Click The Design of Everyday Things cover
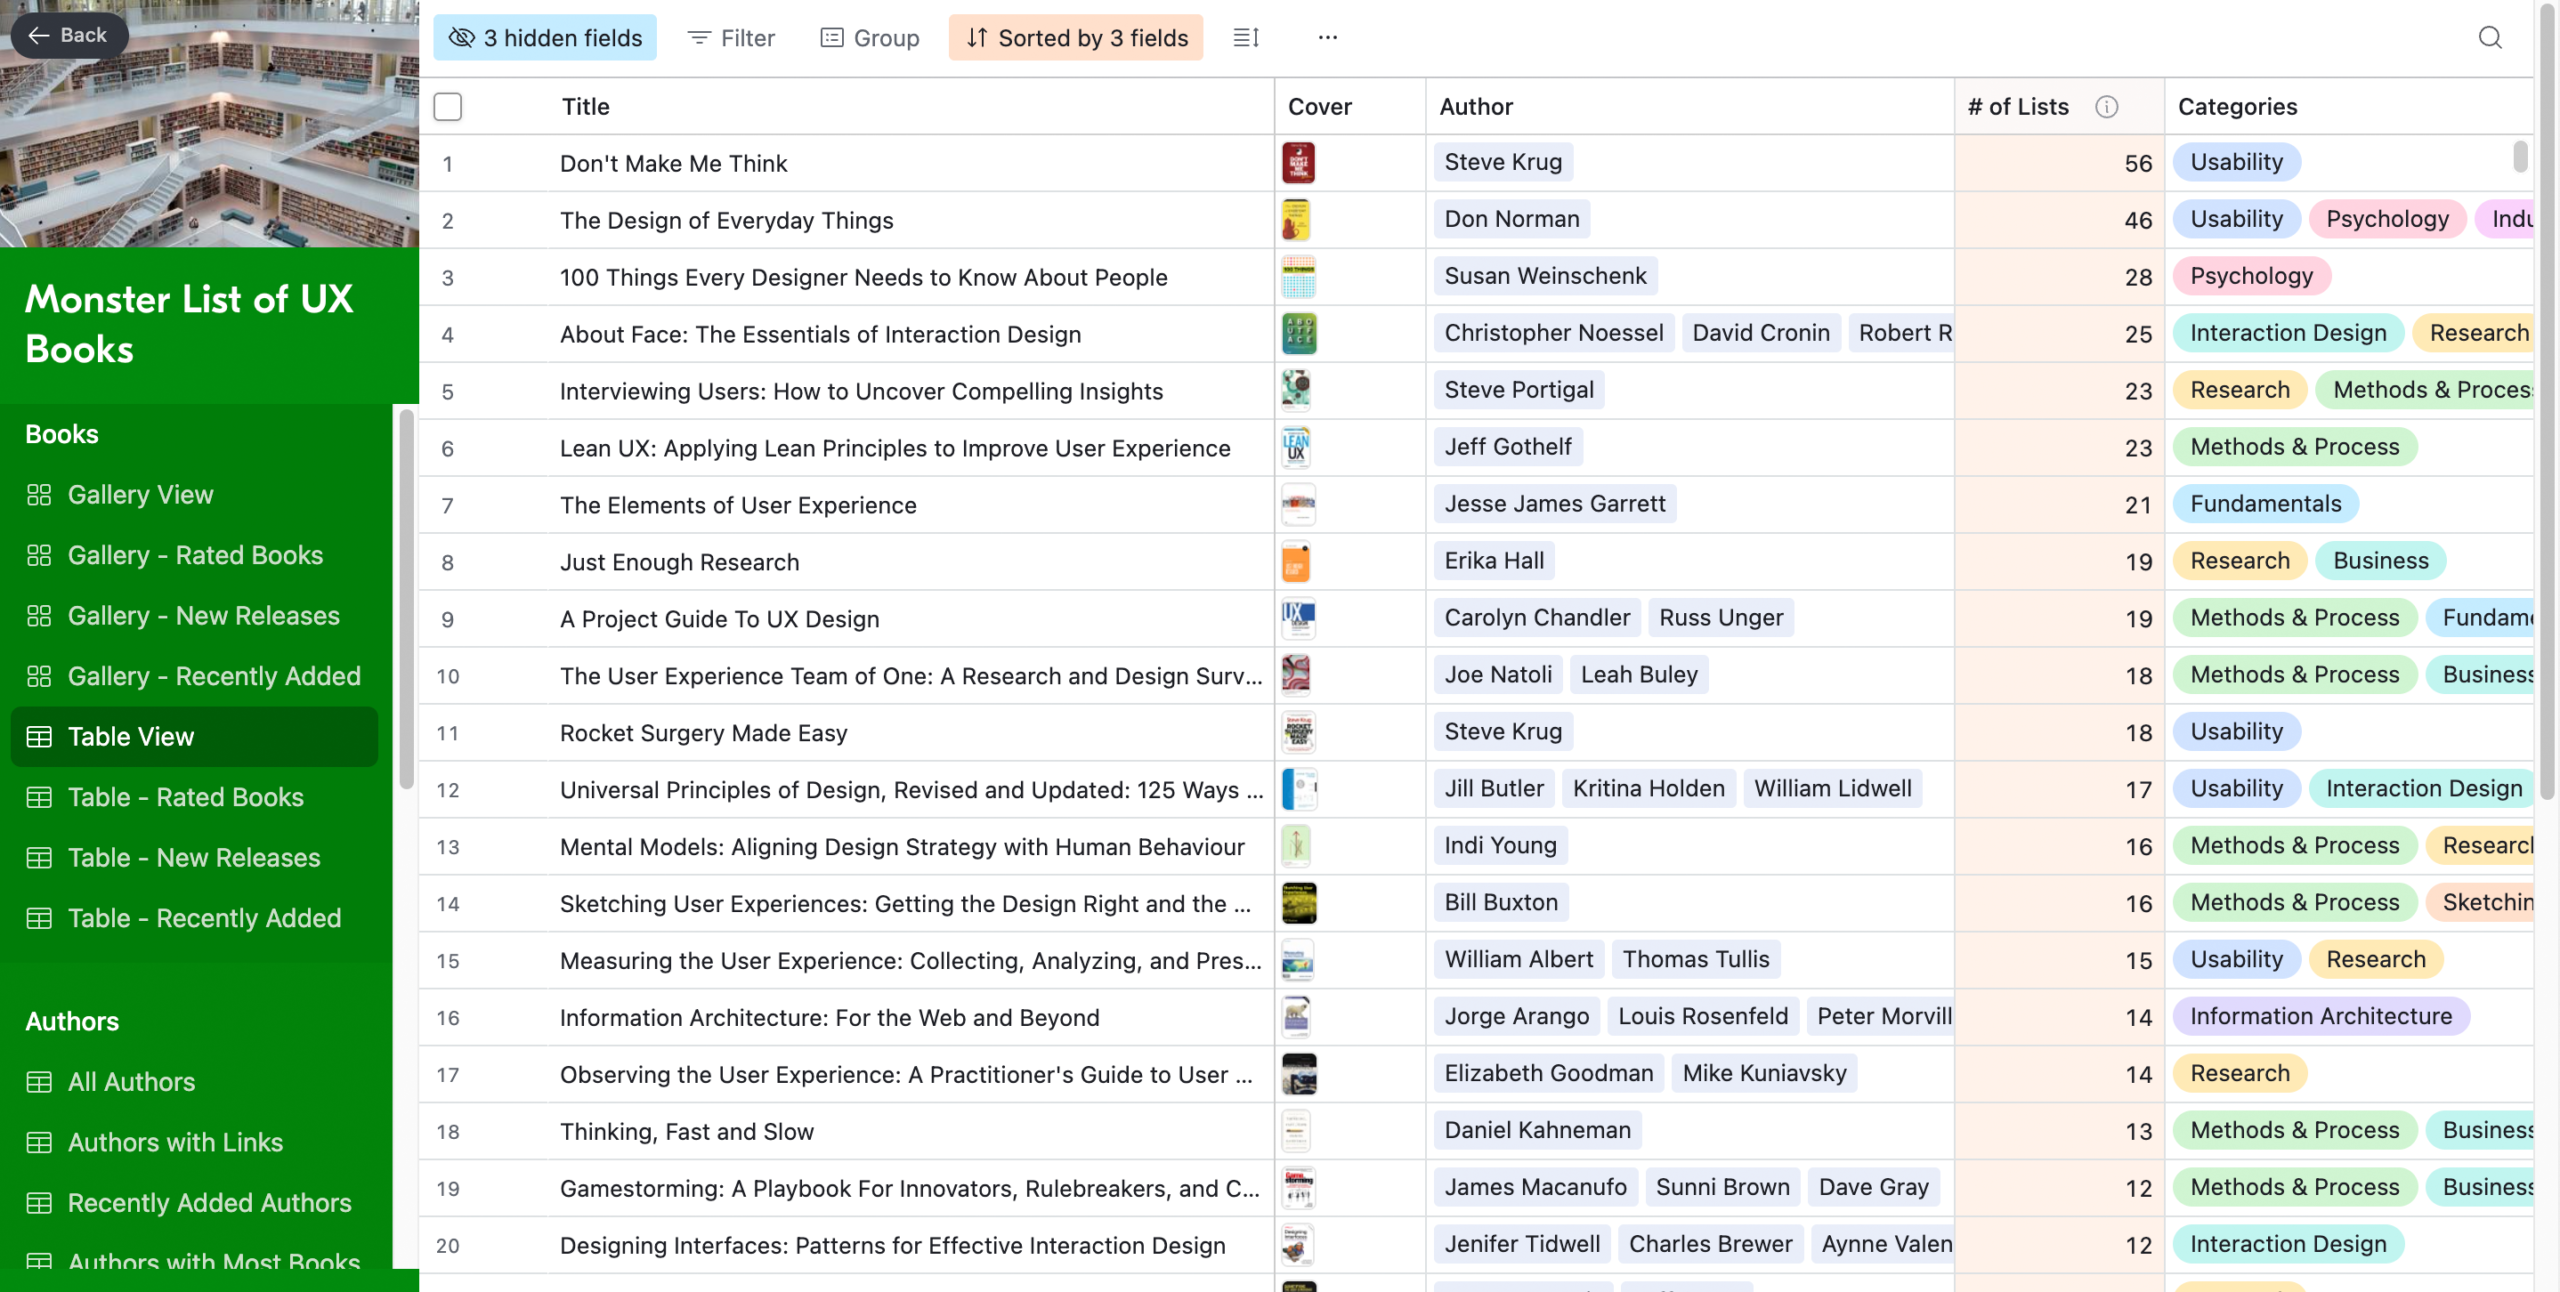 pos(1296,220)
